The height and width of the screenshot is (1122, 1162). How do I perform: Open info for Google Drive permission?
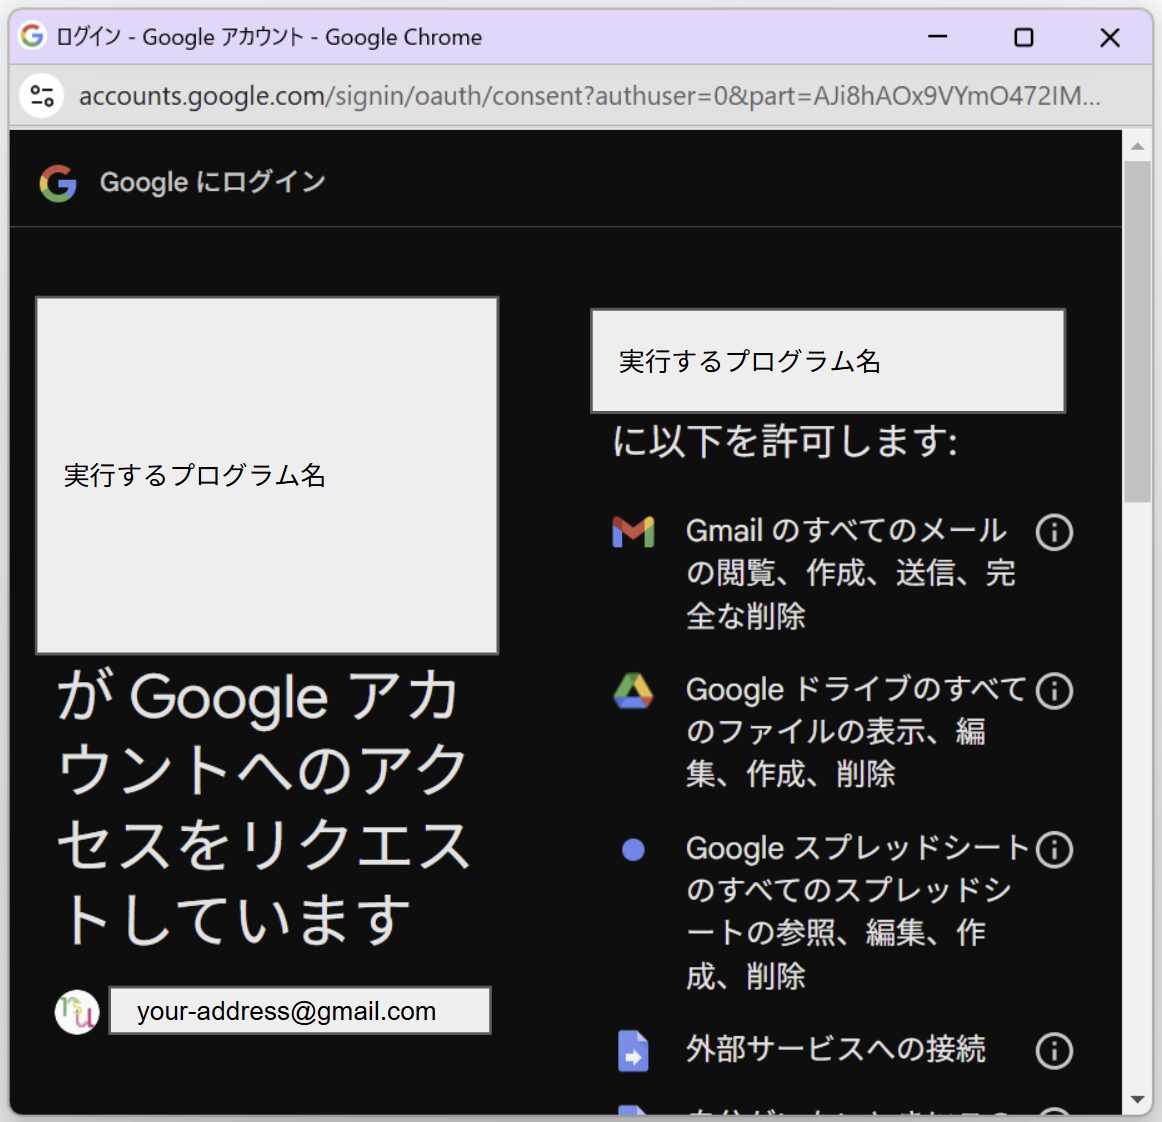coord(1054,691)
